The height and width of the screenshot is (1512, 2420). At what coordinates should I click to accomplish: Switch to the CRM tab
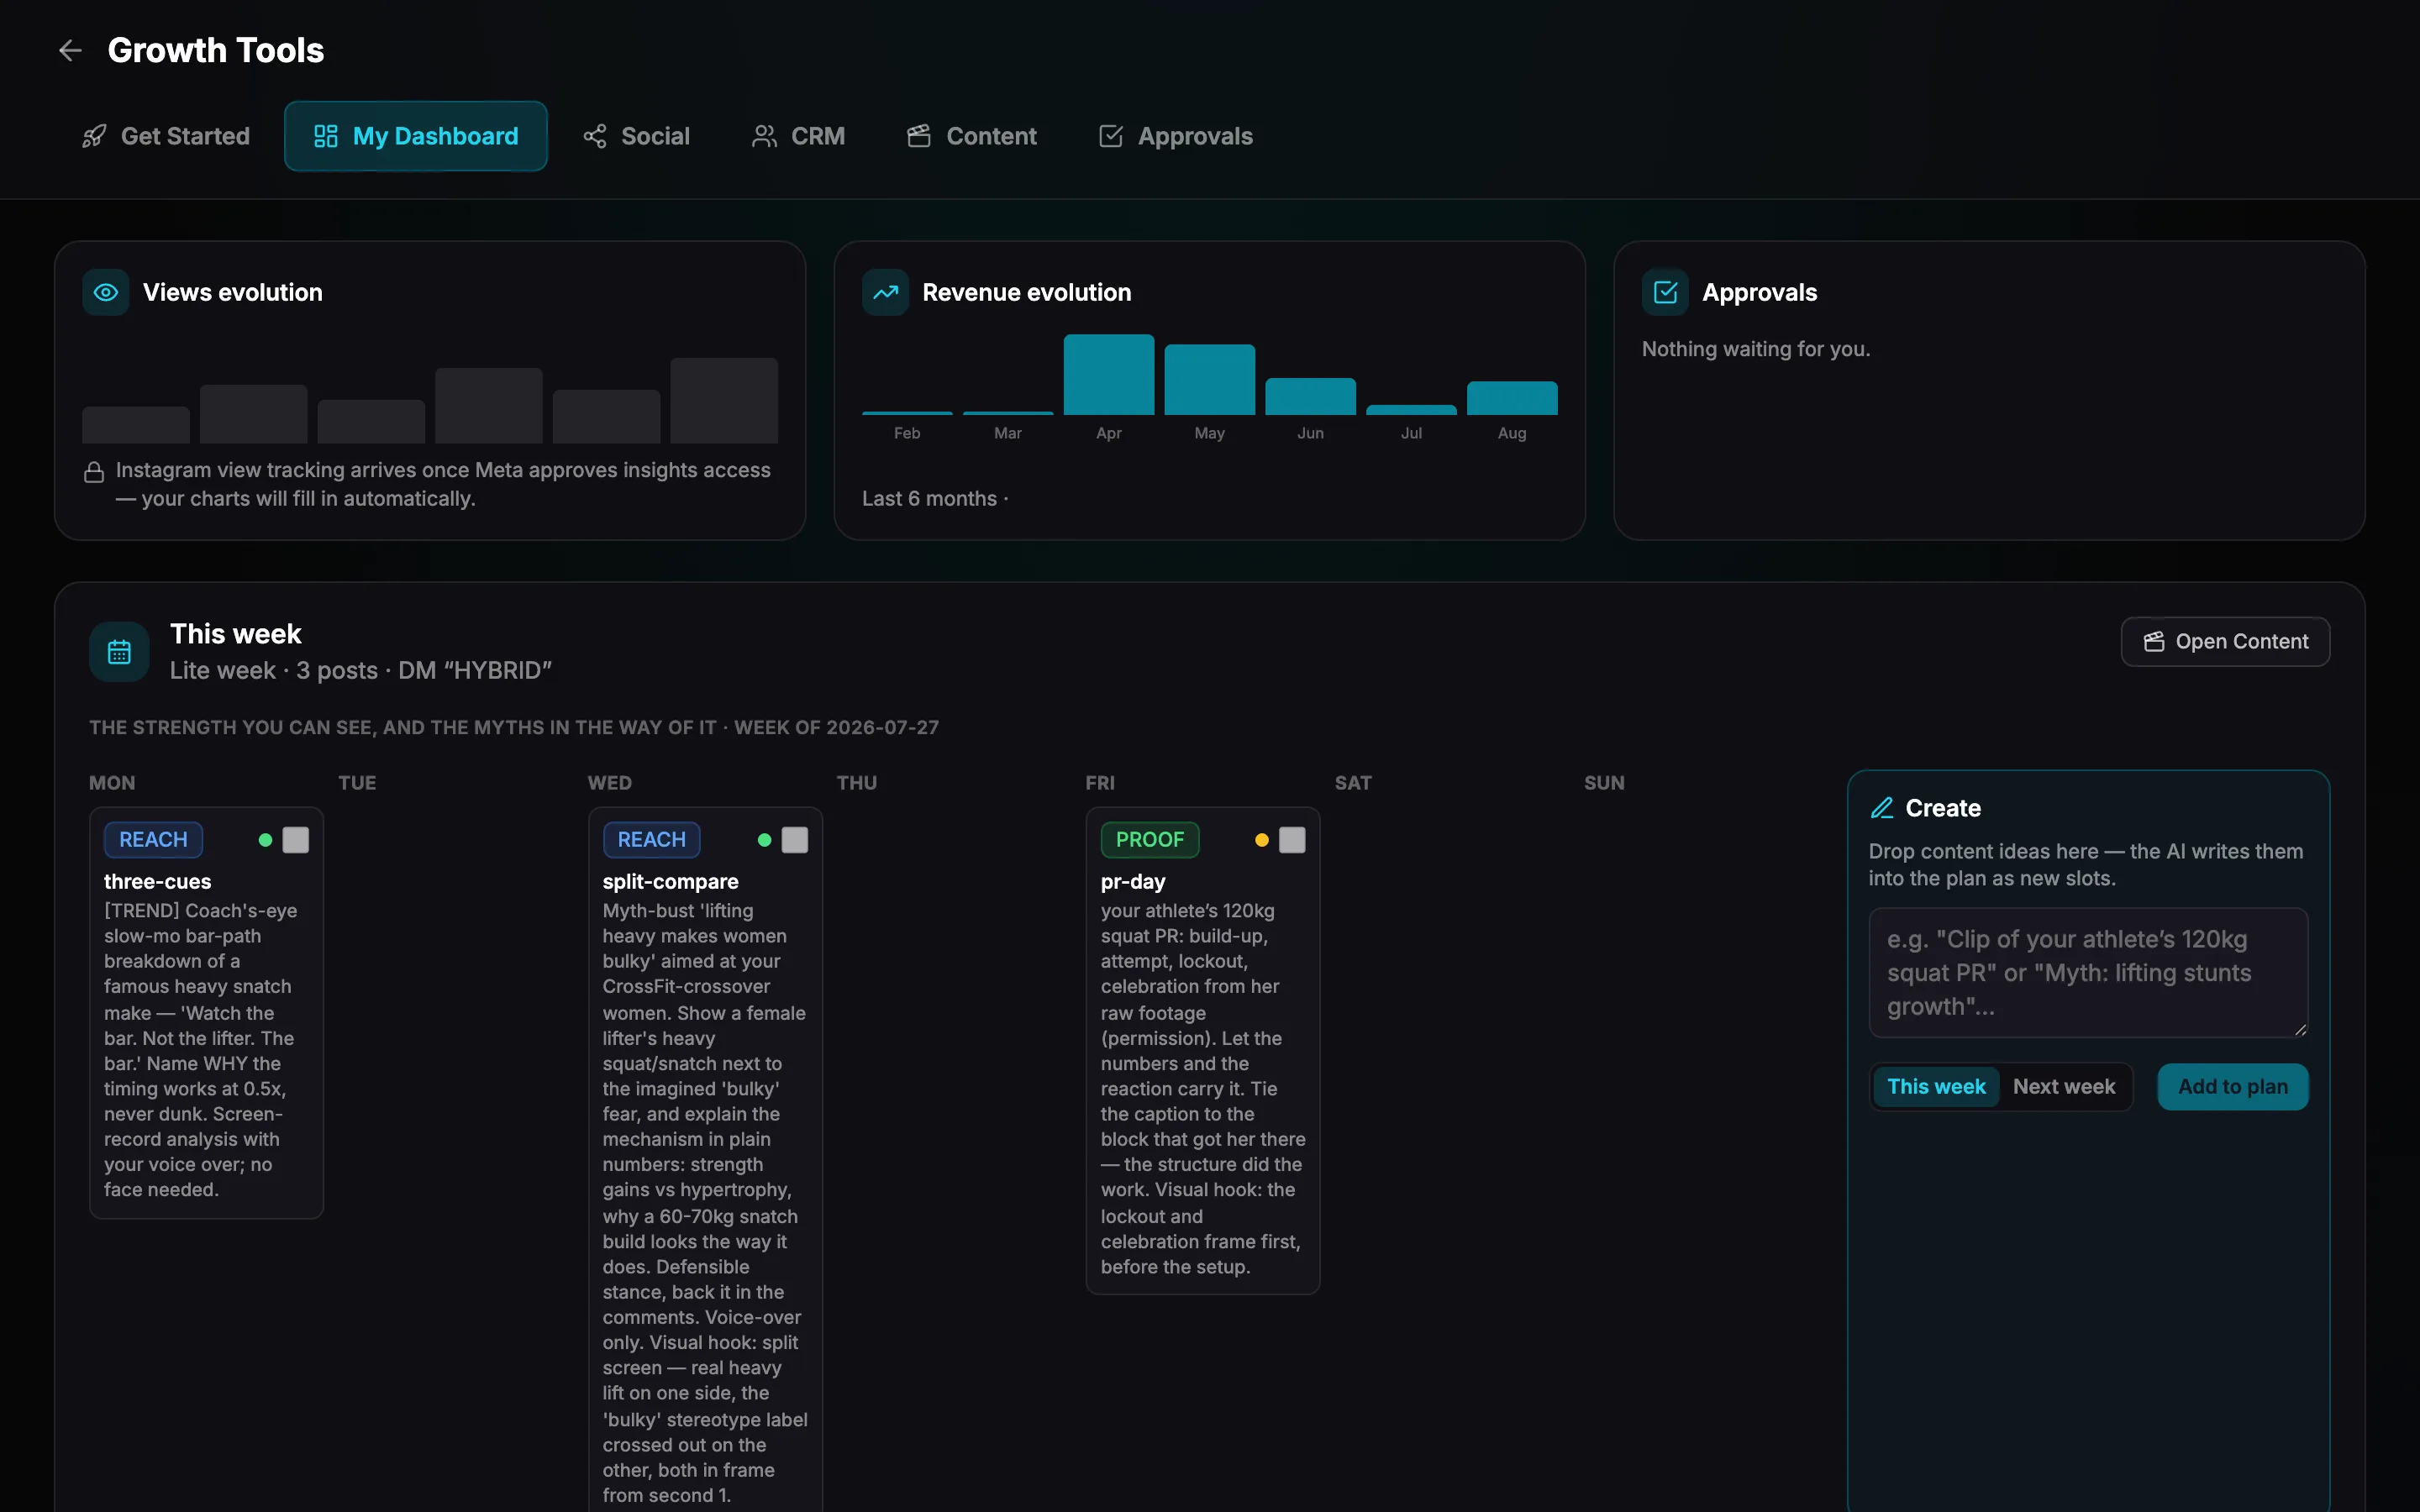coord(799,136)
